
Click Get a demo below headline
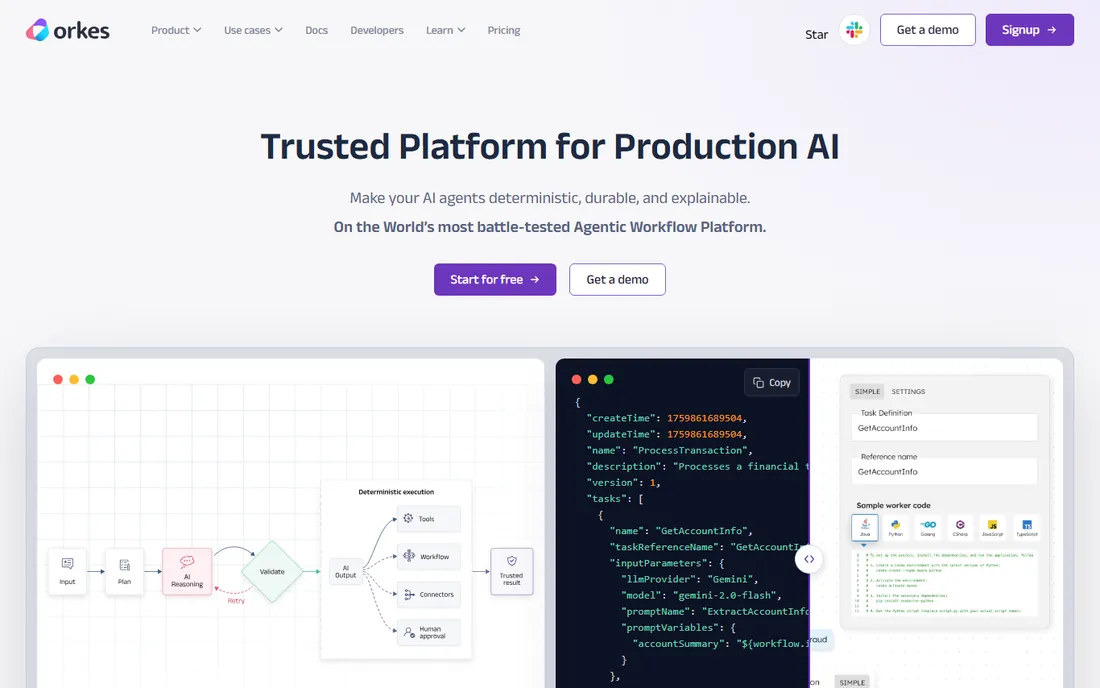click(x=617, y=279)
